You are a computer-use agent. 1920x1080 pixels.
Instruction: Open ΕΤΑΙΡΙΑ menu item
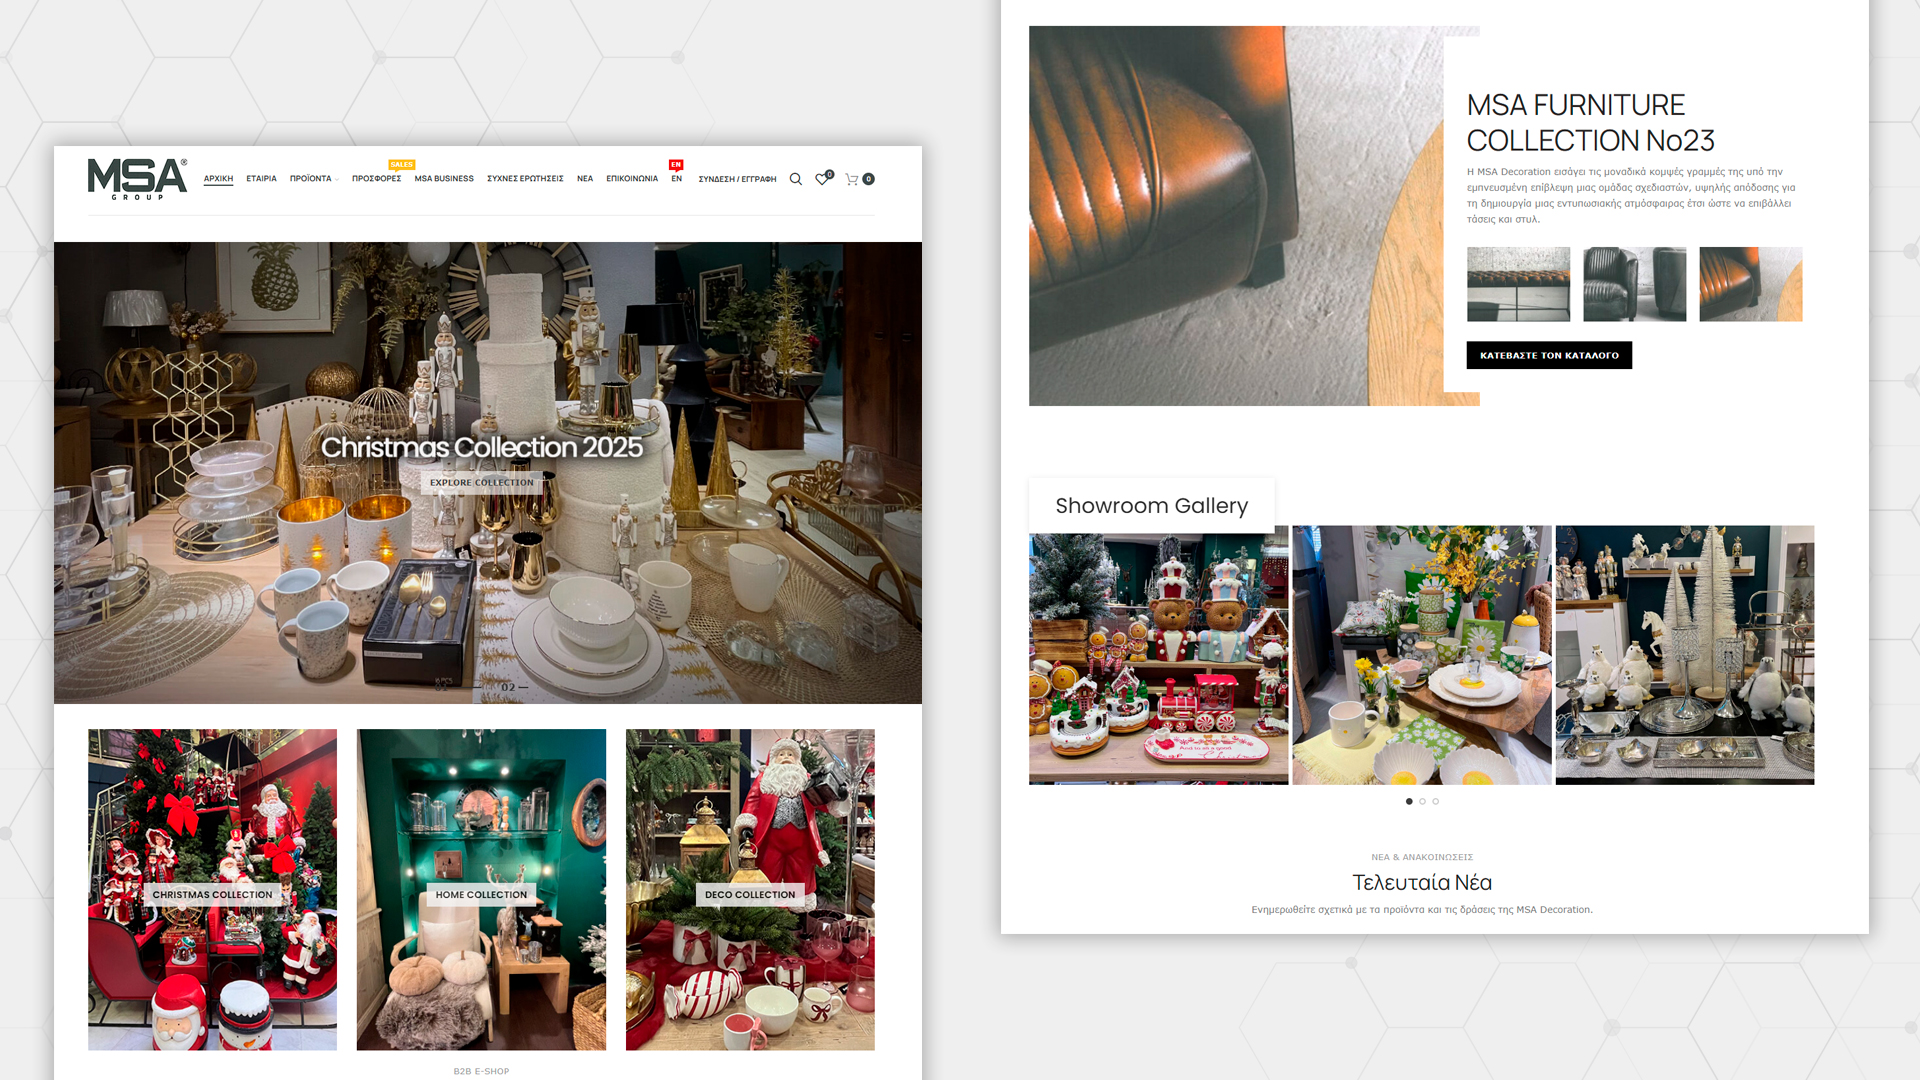pos(261,179)
